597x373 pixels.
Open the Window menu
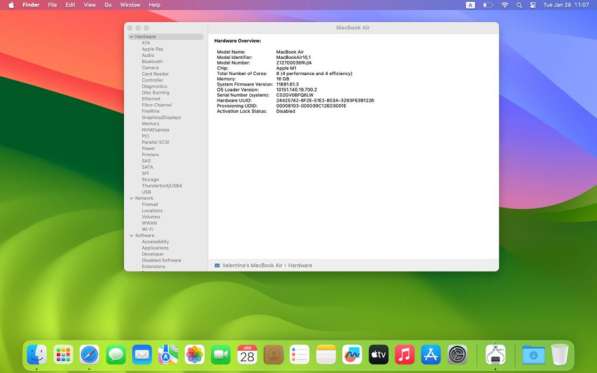click(x=130, y=5)
